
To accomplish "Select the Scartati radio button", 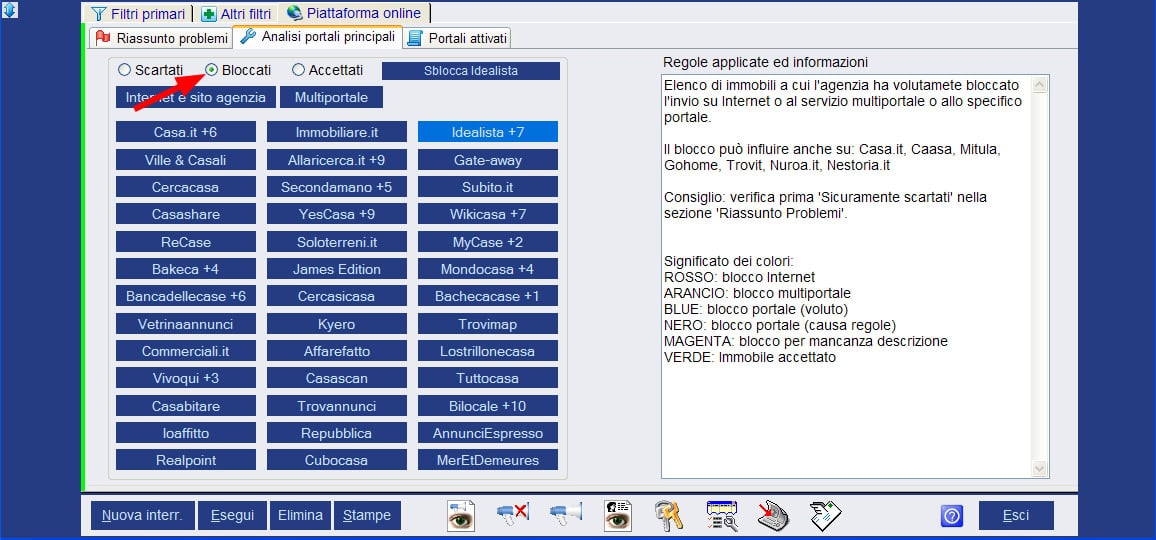I will (124, 70).
